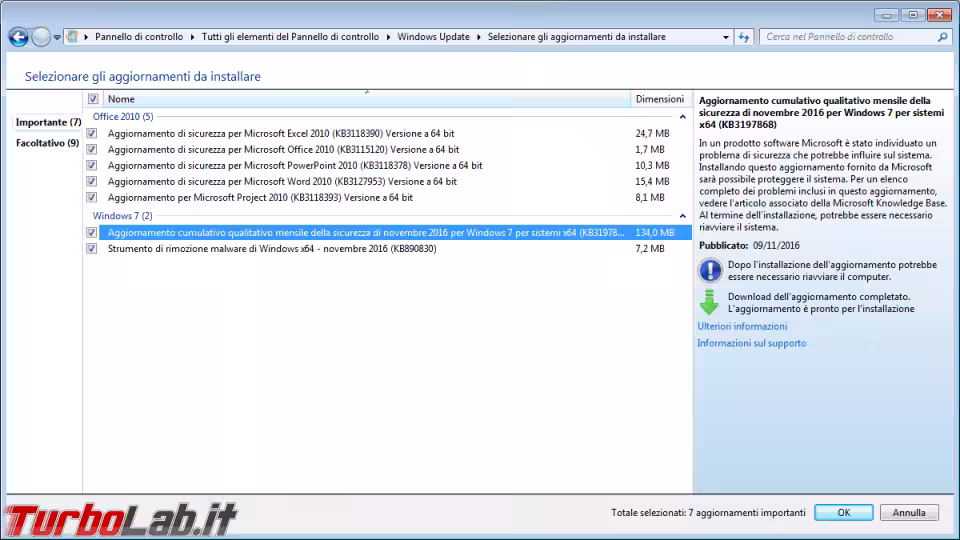
Task: Click the Control Panel icon in address bar
Action: 72,37
